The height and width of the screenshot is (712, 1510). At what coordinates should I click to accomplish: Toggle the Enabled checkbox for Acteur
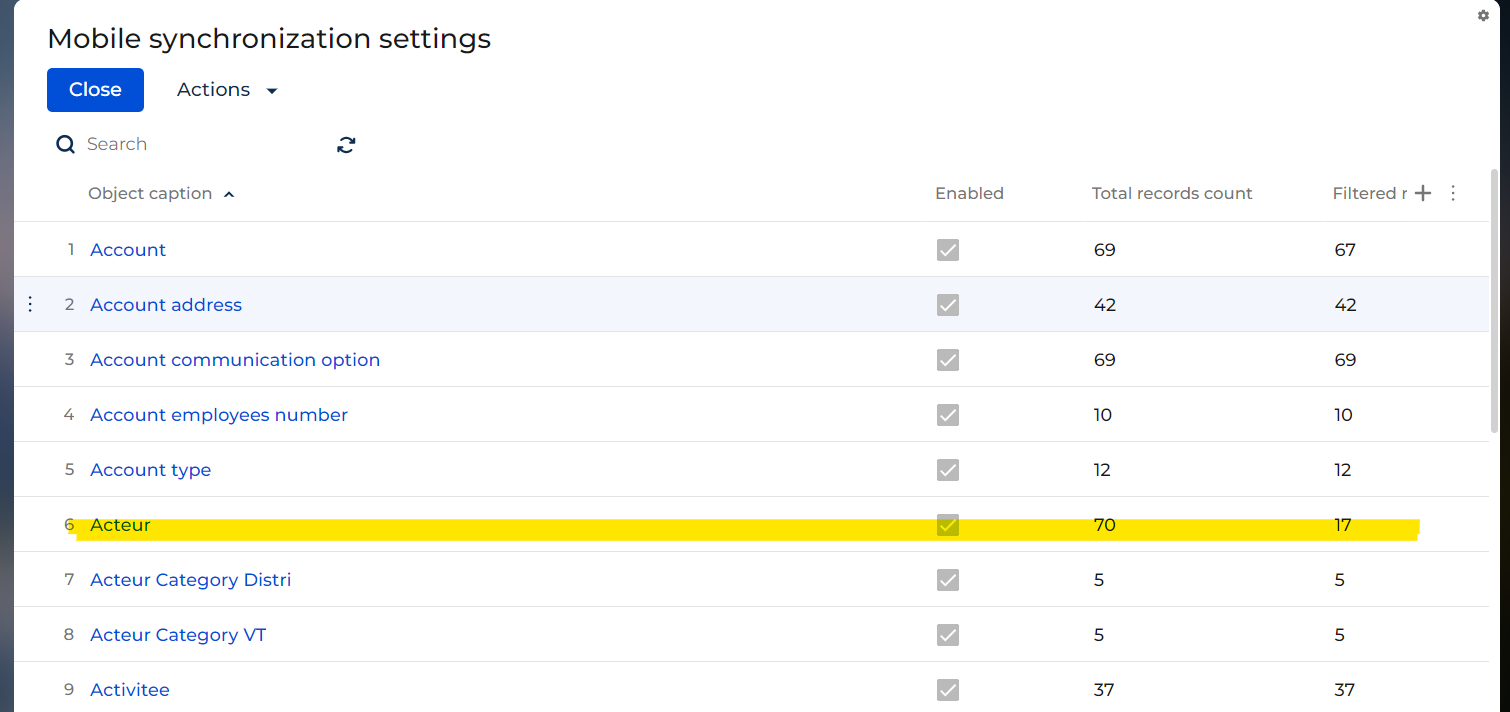click(947, 524)
